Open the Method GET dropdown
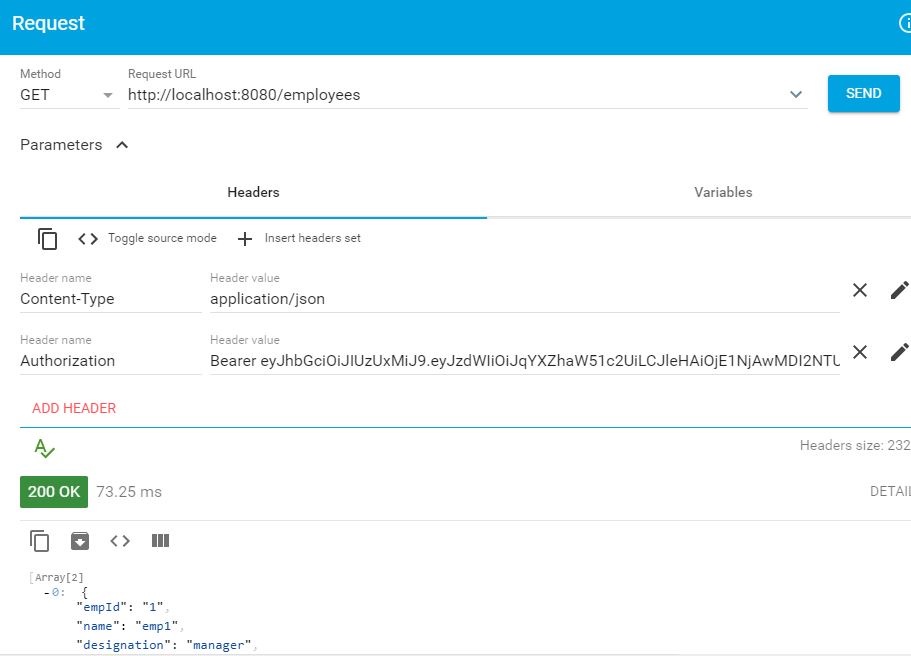Image resolution: width=911 pixels, height=656 pixels. (69, 95)
